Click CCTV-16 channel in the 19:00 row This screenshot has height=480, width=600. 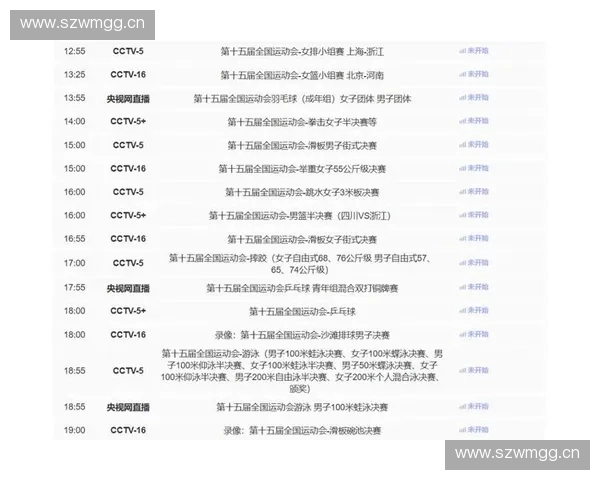pyautogui.click(x=128, y=430)
